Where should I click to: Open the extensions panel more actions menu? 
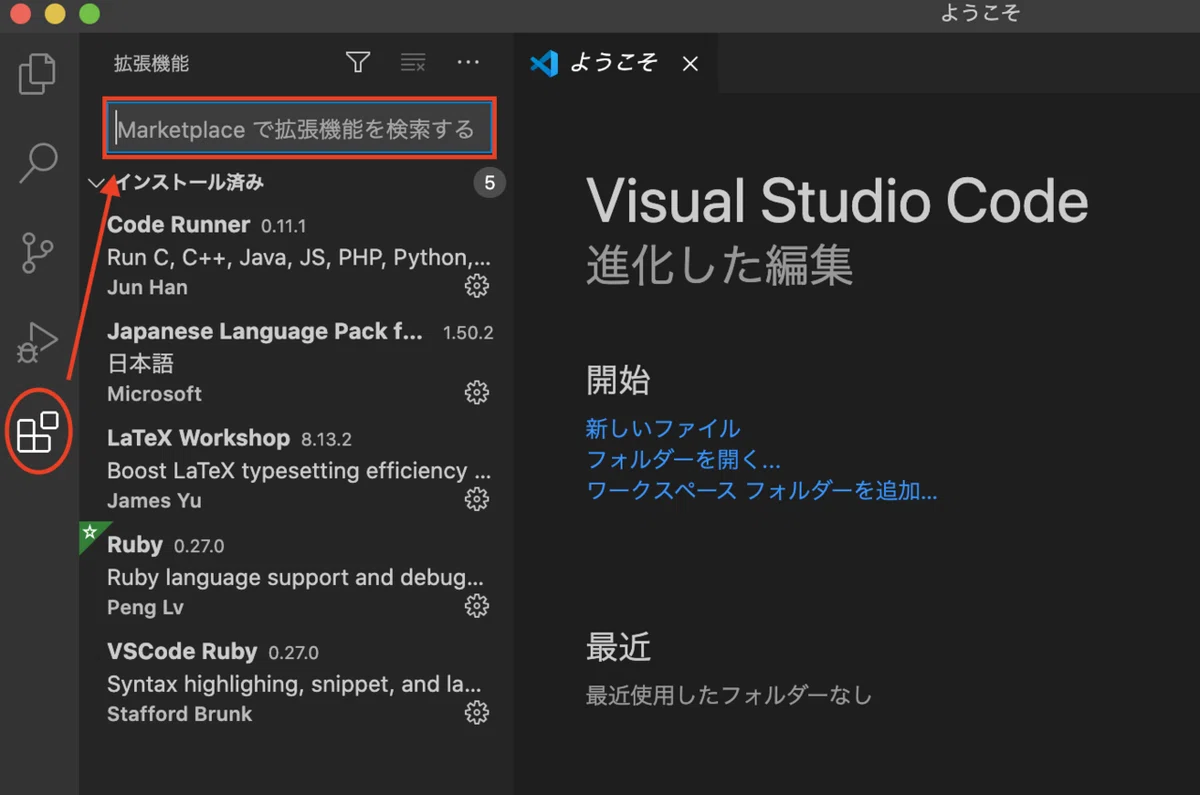pyautogui.click(x=468, y=63)
